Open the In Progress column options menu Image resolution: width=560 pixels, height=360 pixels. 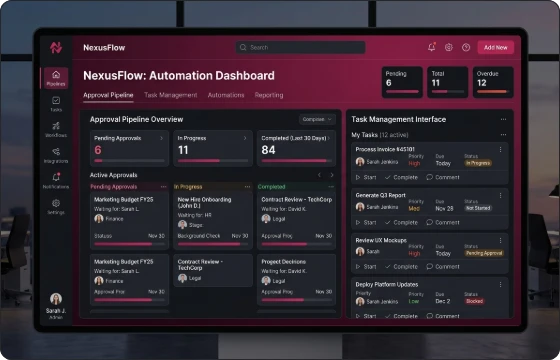point(248,187)
